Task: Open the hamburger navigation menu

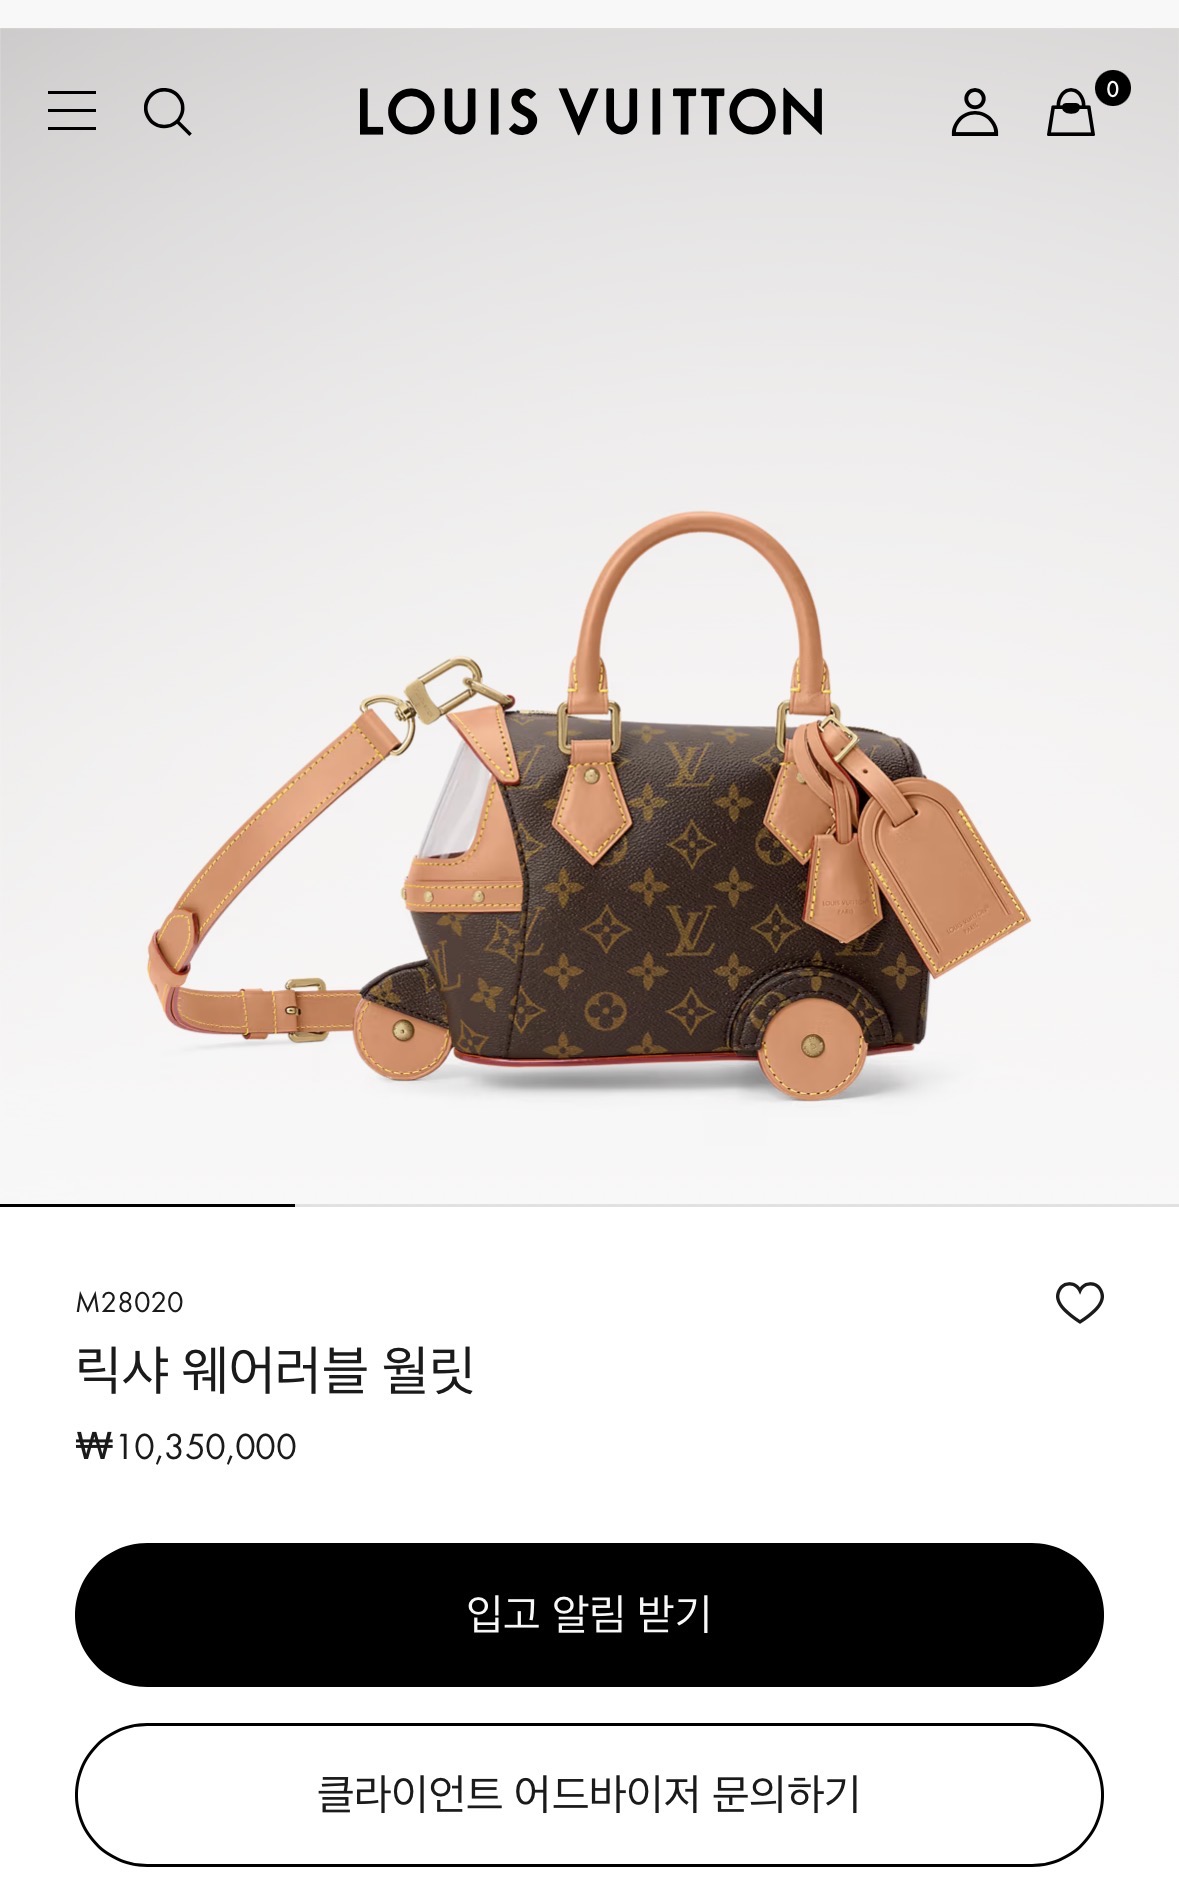Action: point(72,111)
